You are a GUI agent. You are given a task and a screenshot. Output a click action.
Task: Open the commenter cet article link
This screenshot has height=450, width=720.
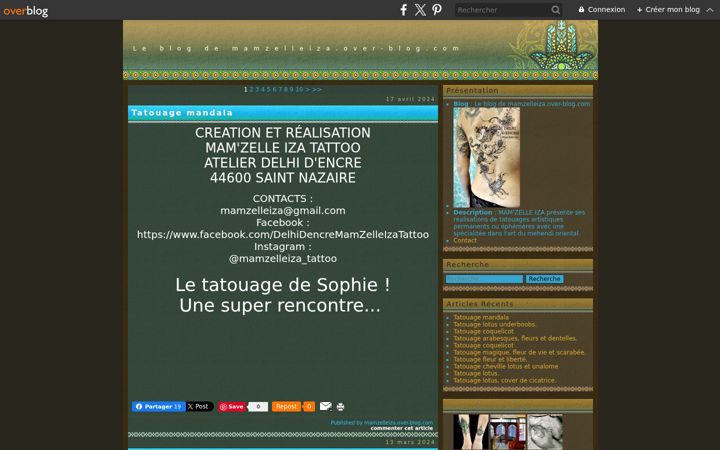coord(402,428)
